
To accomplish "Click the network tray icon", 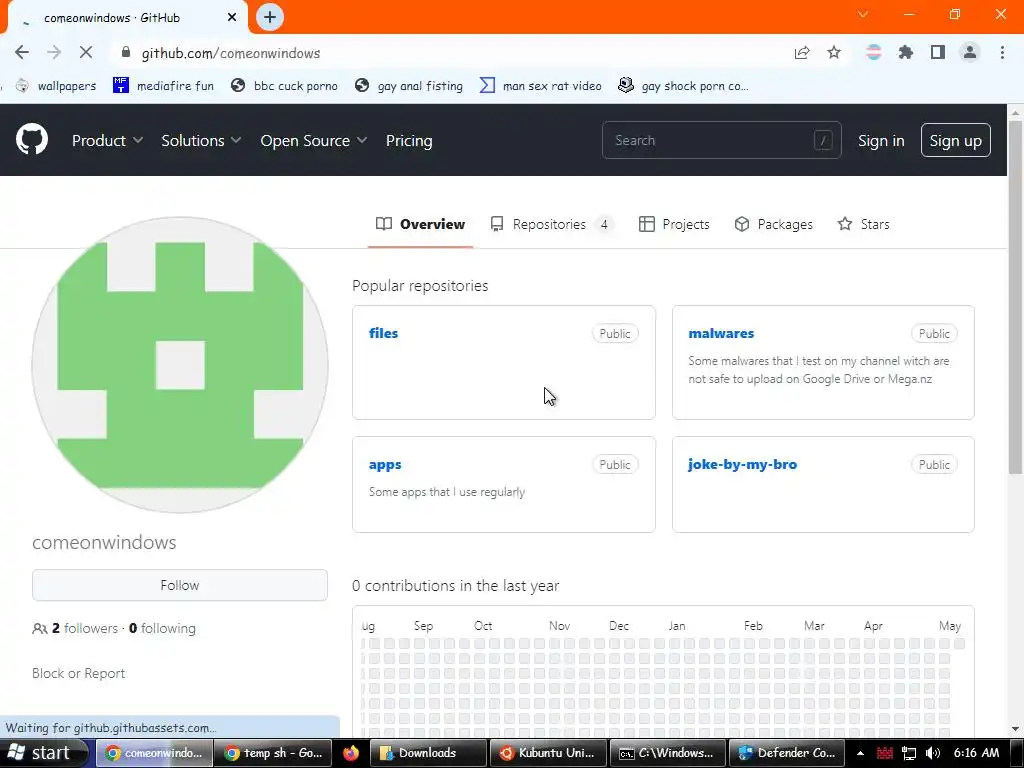I will click(x=908, y=753).
